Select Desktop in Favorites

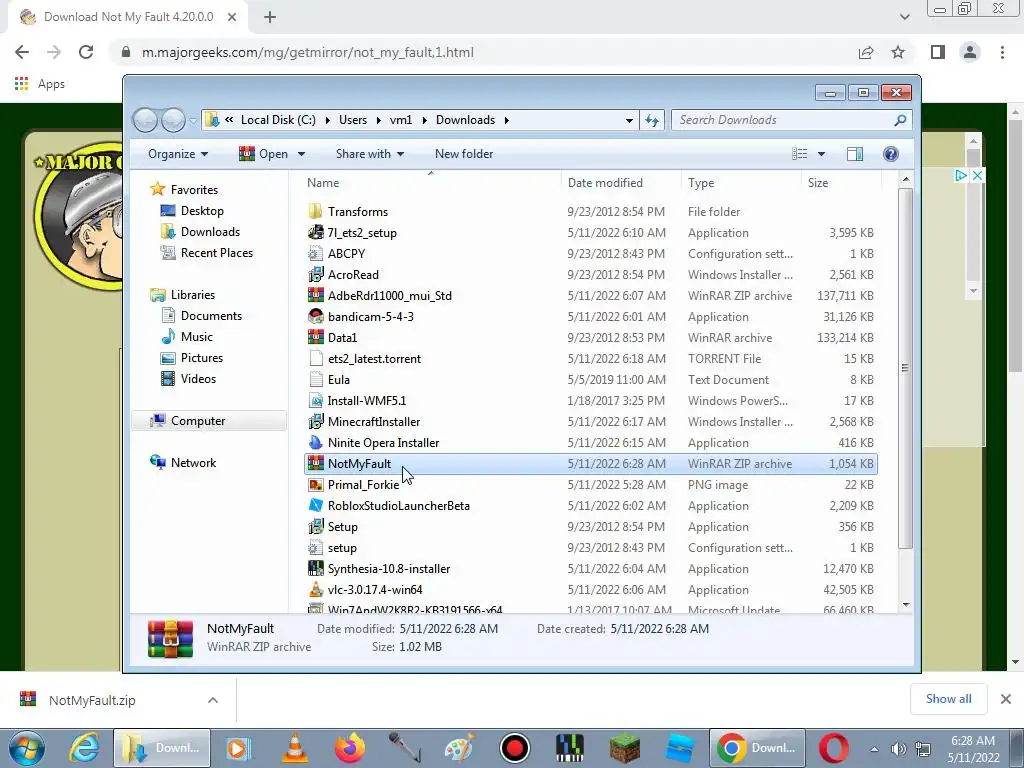(202, 211)
